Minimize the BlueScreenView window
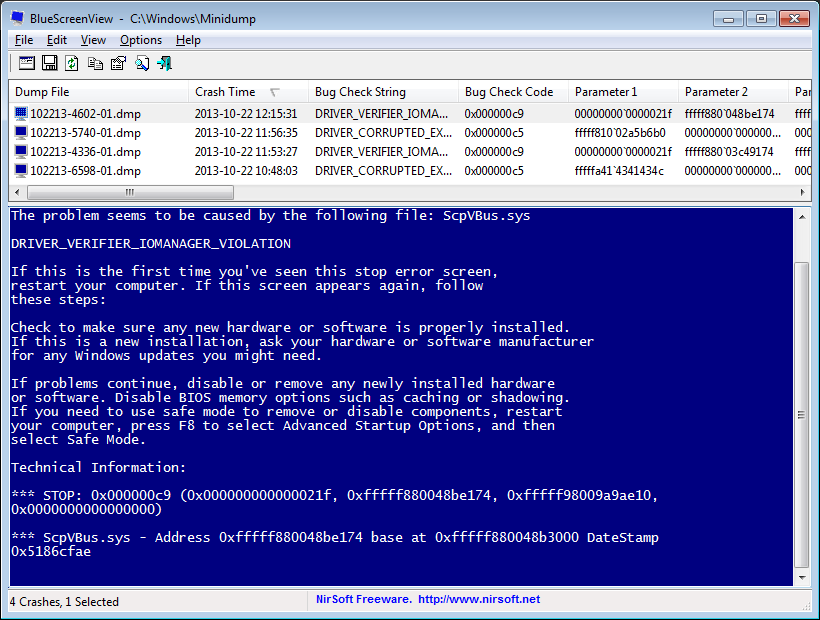This screenshot has width=820, height=620. click(728, 19)
